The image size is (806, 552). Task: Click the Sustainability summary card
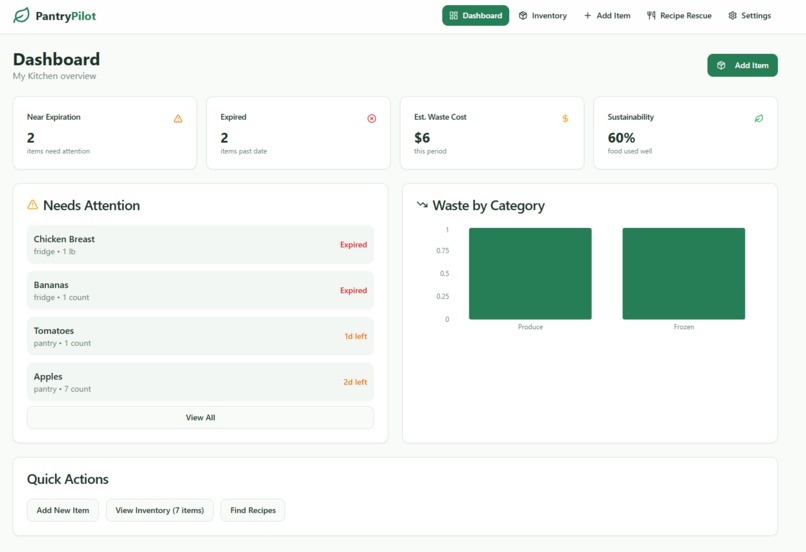686,133
